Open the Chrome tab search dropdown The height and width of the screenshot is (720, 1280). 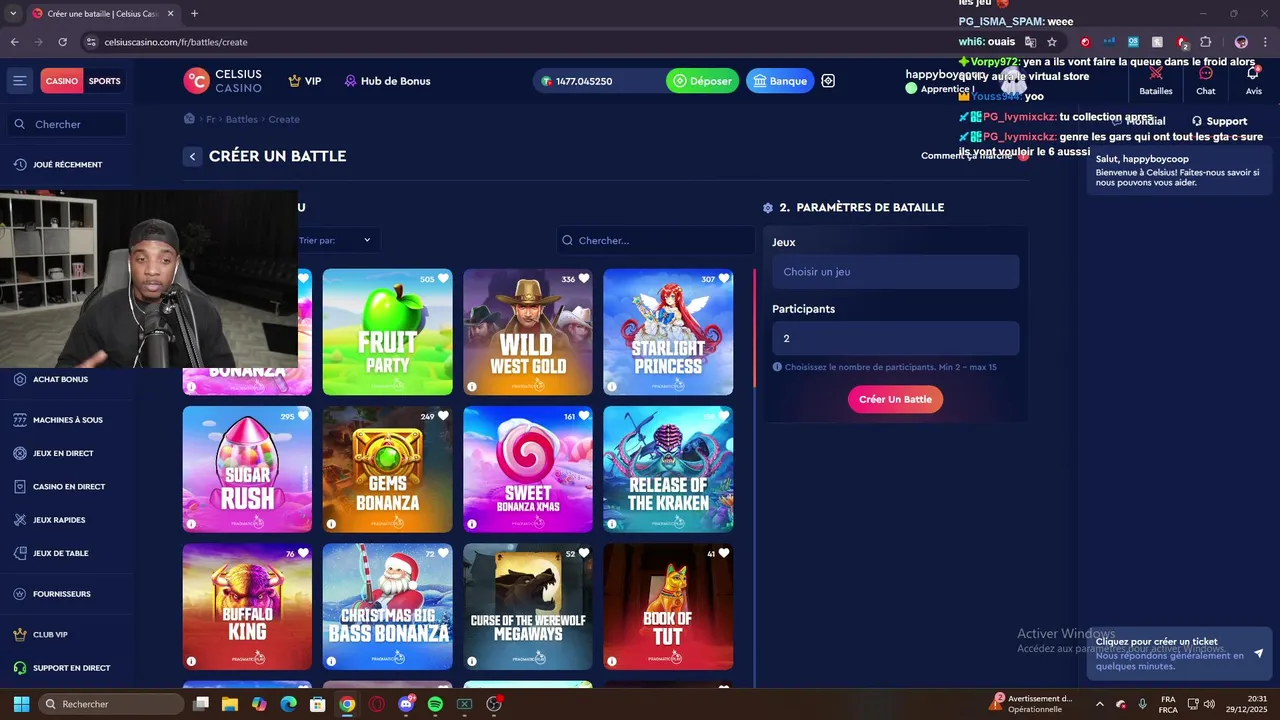(13, 13)
